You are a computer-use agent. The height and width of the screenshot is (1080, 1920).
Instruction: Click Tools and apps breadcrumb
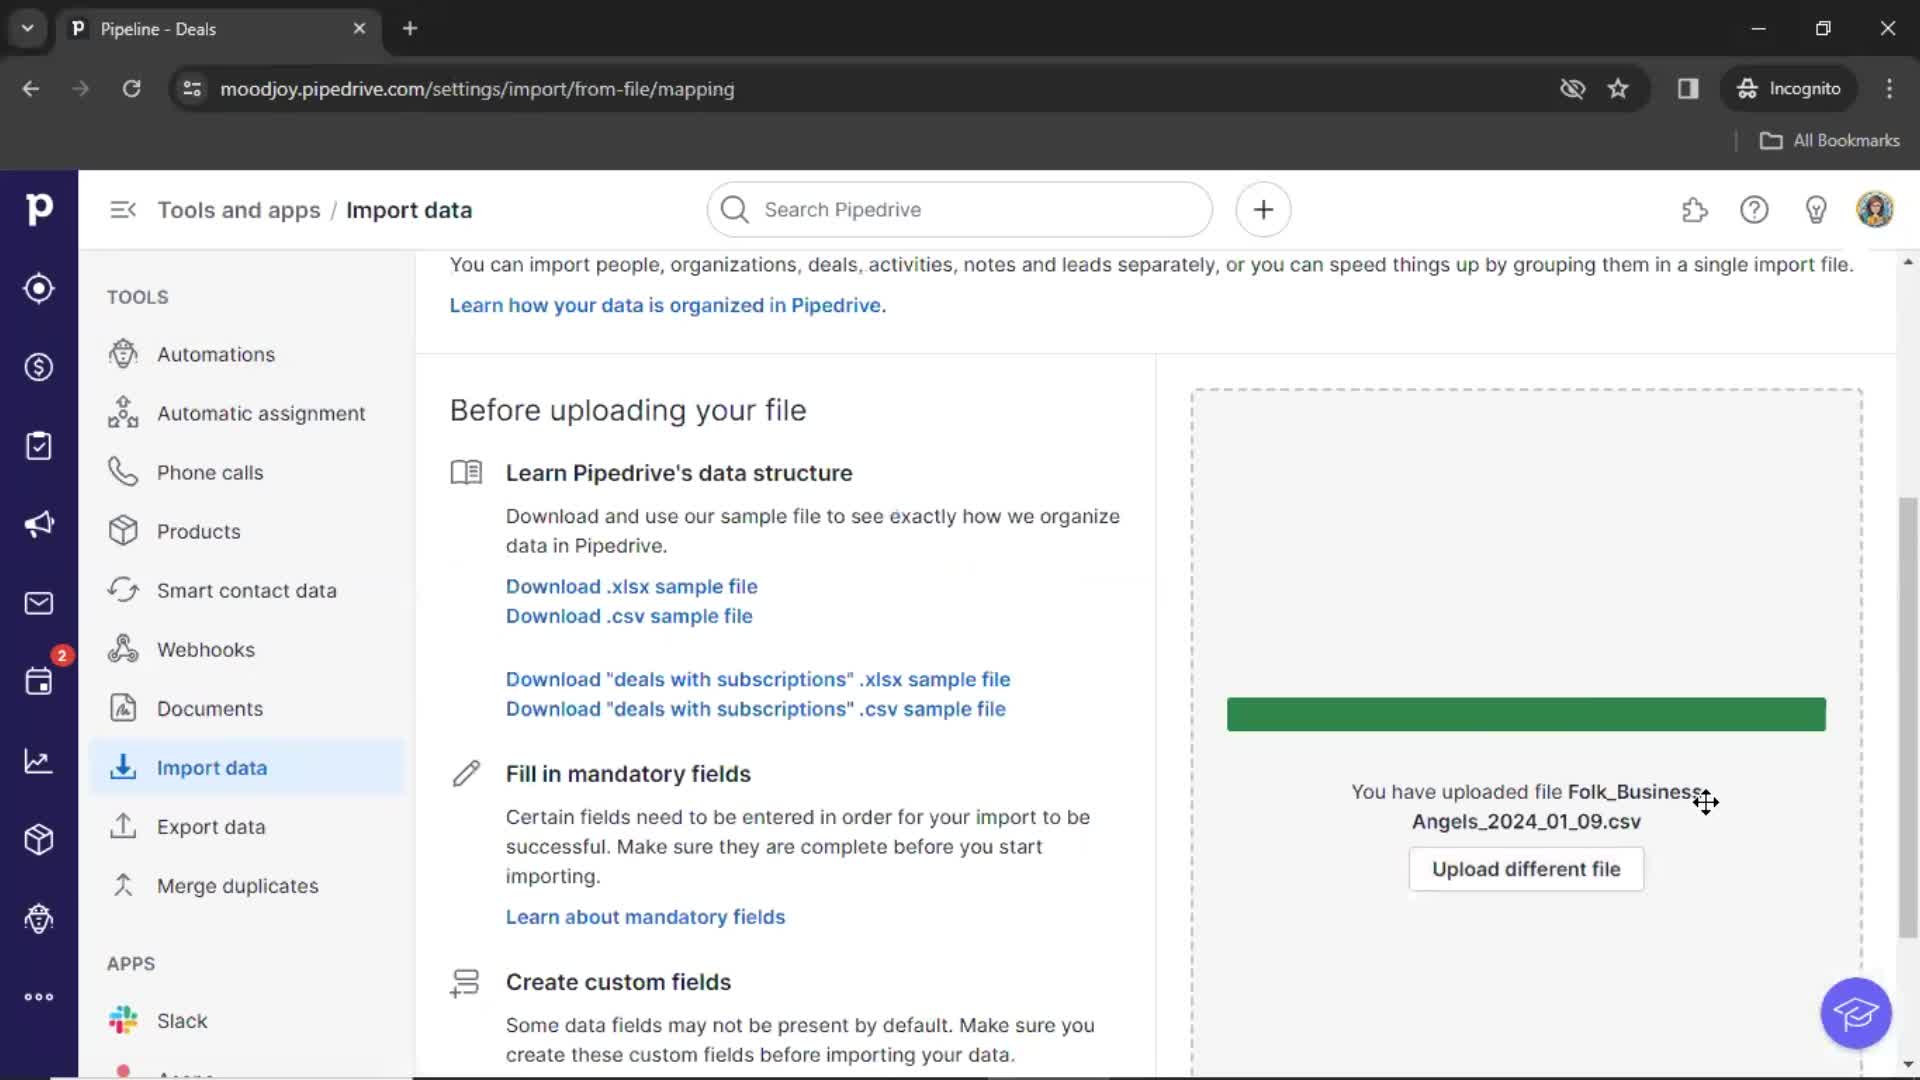[x=239, y=210]
